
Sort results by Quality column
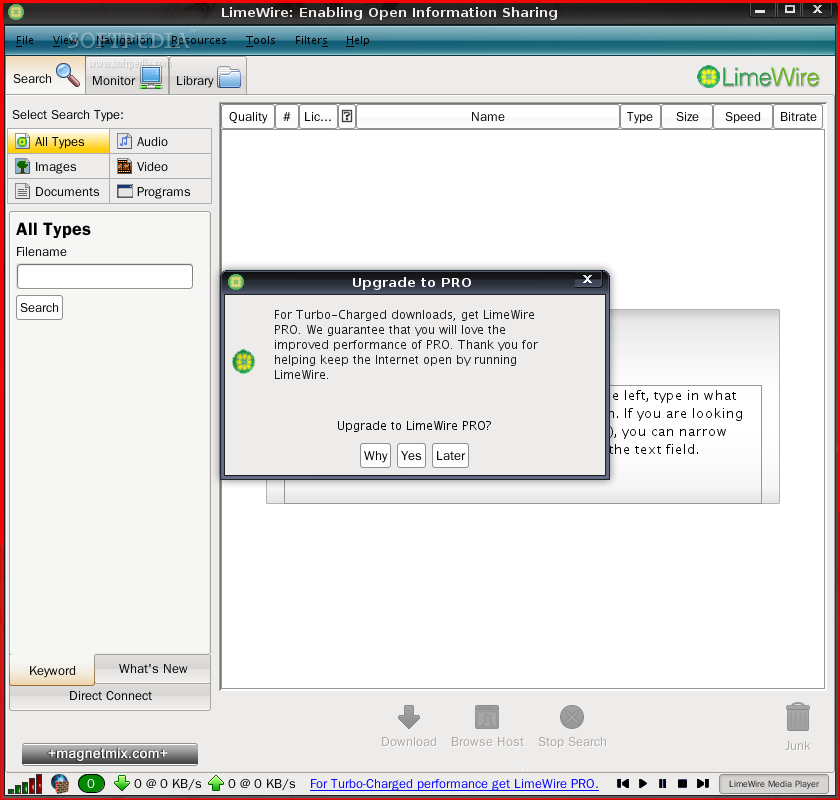[248, 117]
